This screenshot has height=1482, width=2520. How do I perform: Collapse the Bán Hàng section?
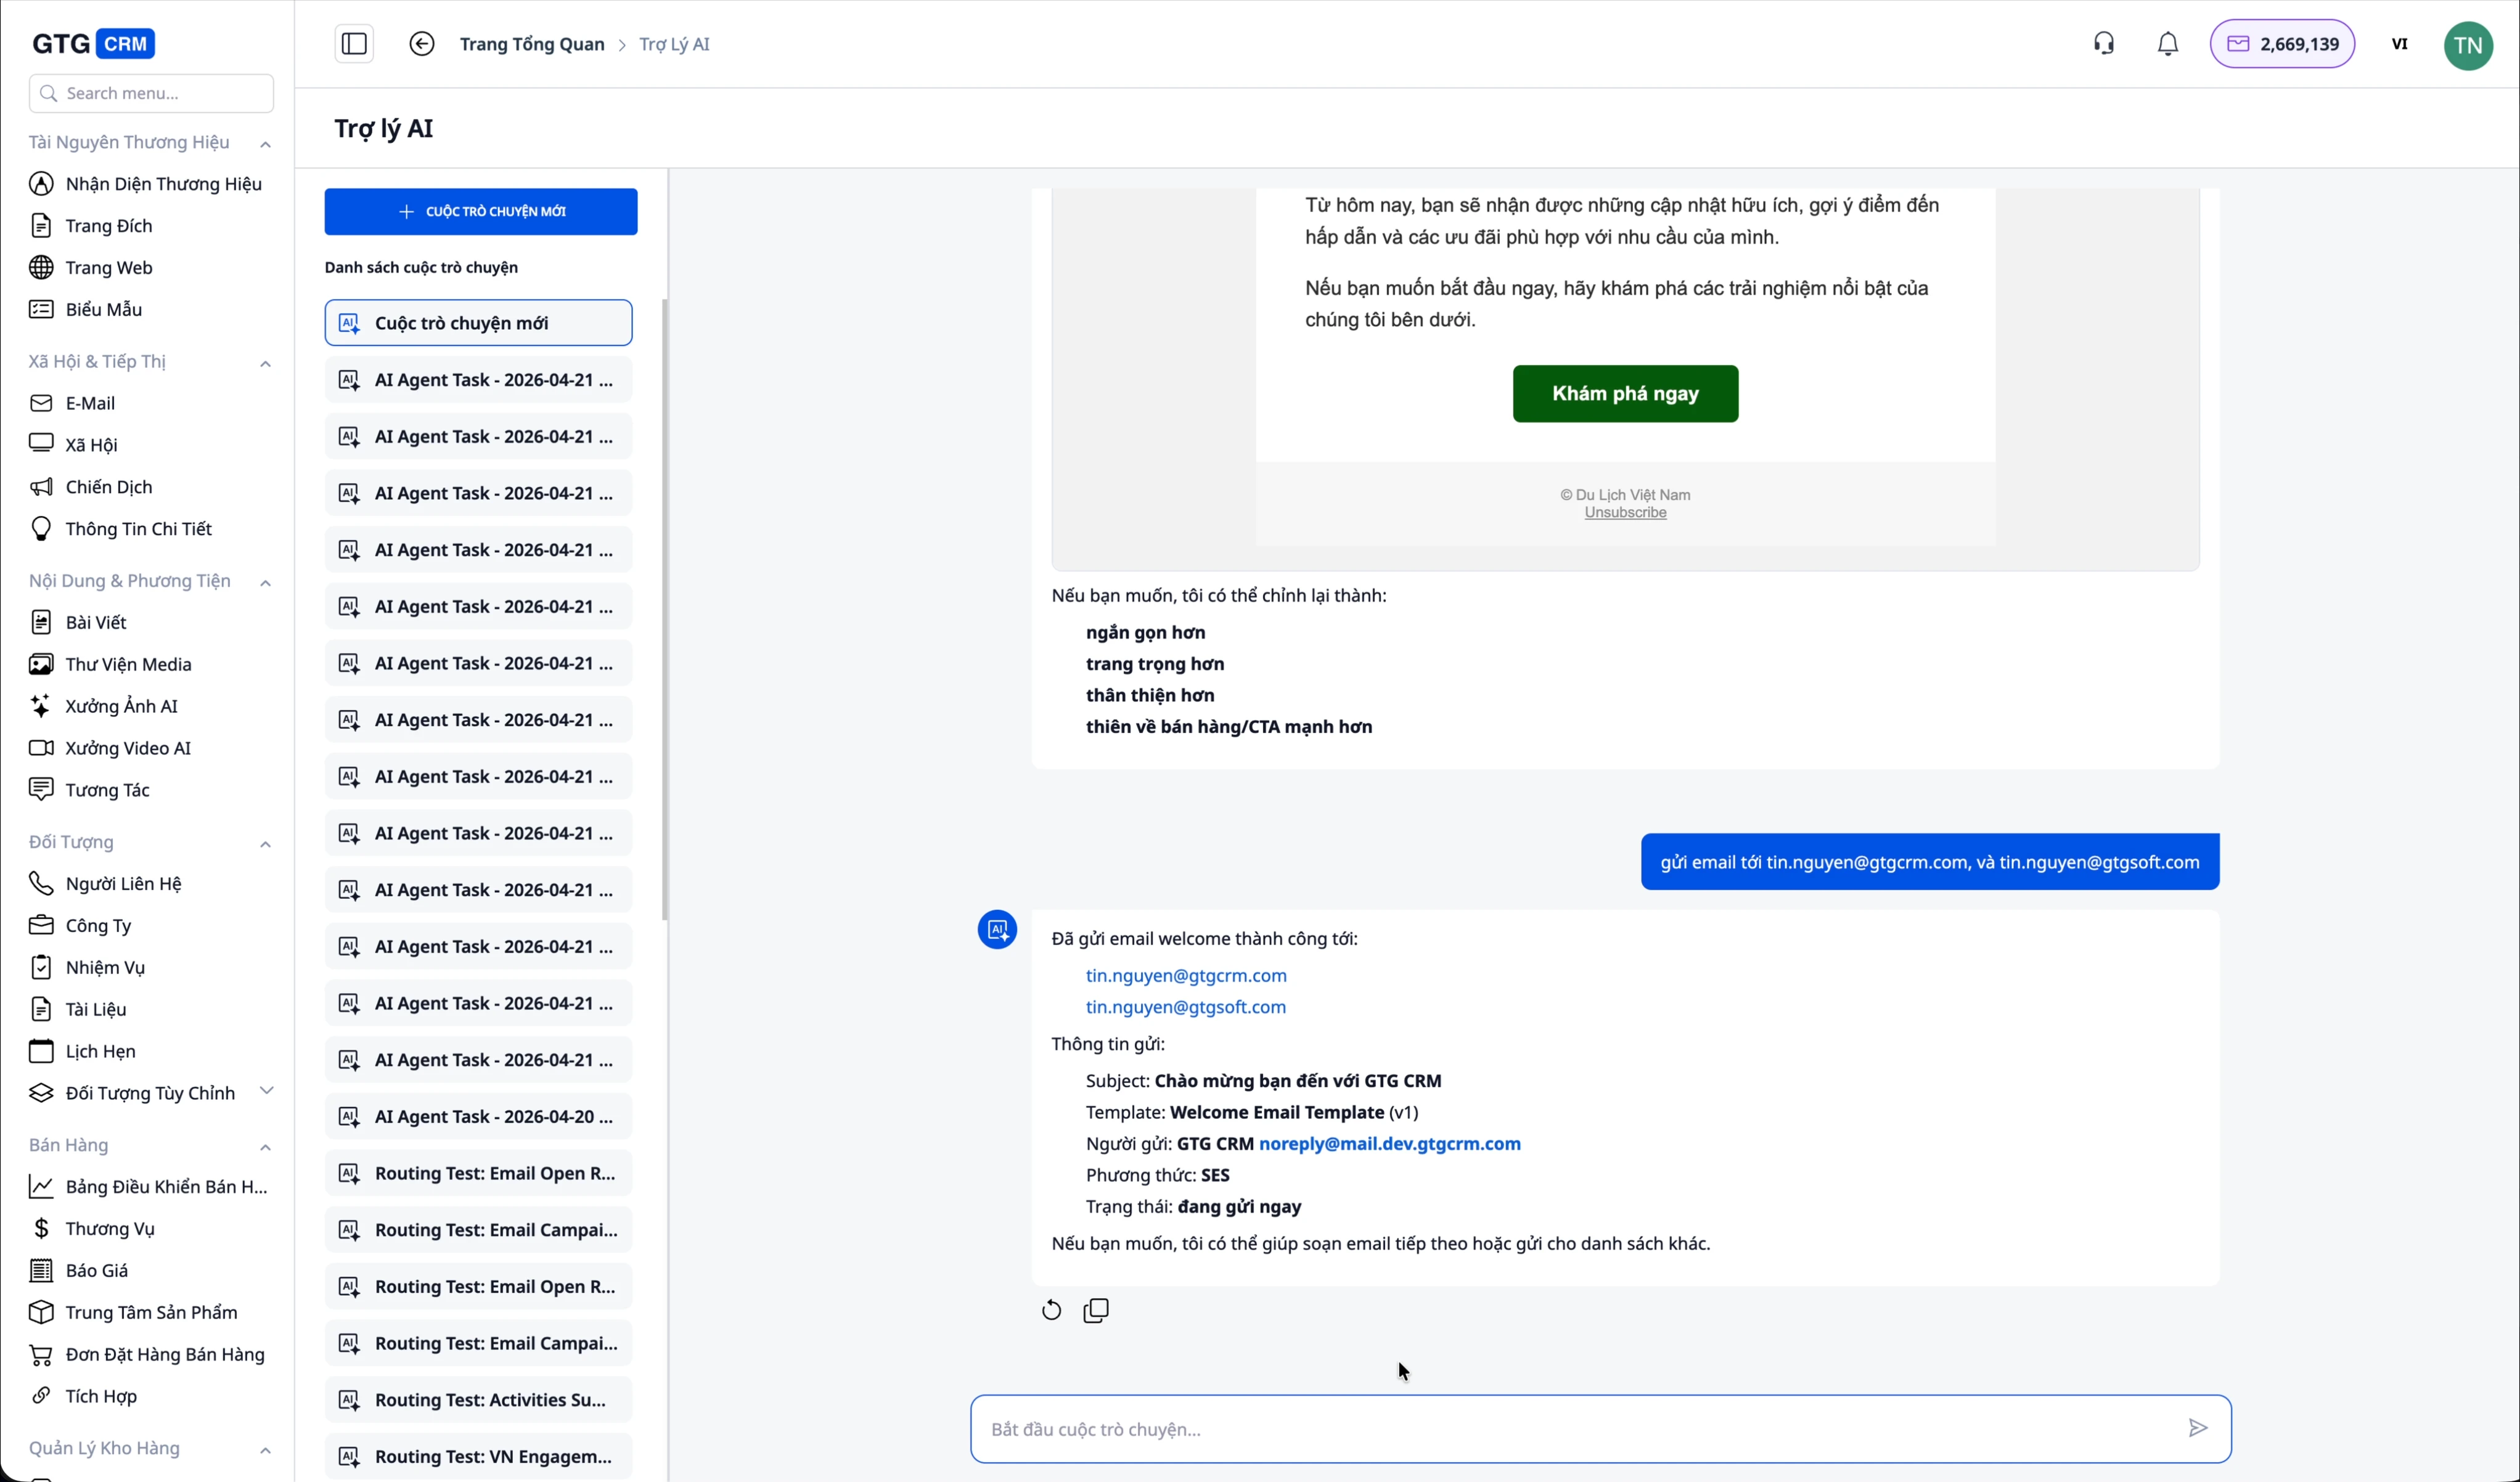(x=265, y=1146)
